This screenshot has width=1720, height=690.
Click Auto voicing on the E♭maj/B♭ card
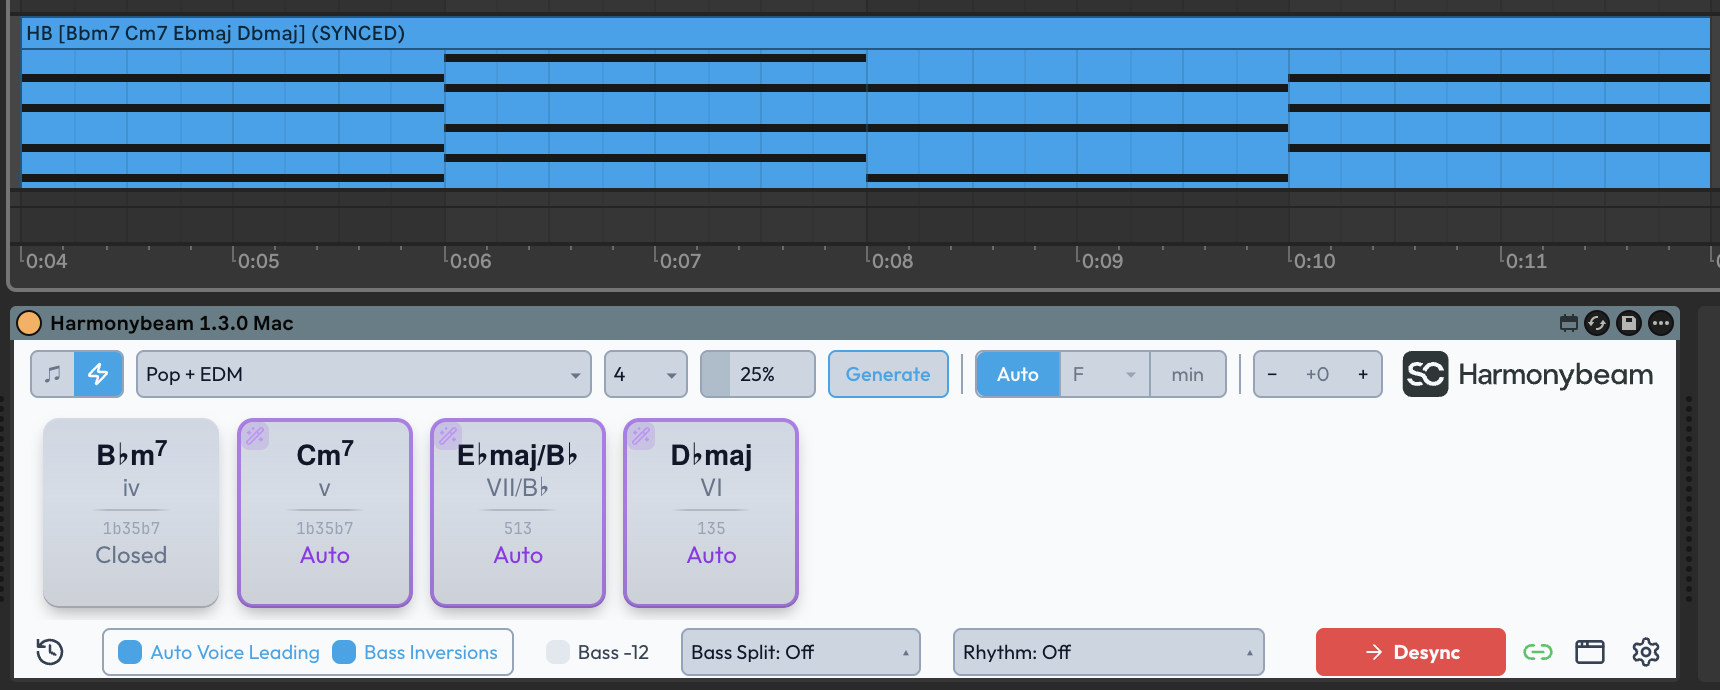click(518, 555)
